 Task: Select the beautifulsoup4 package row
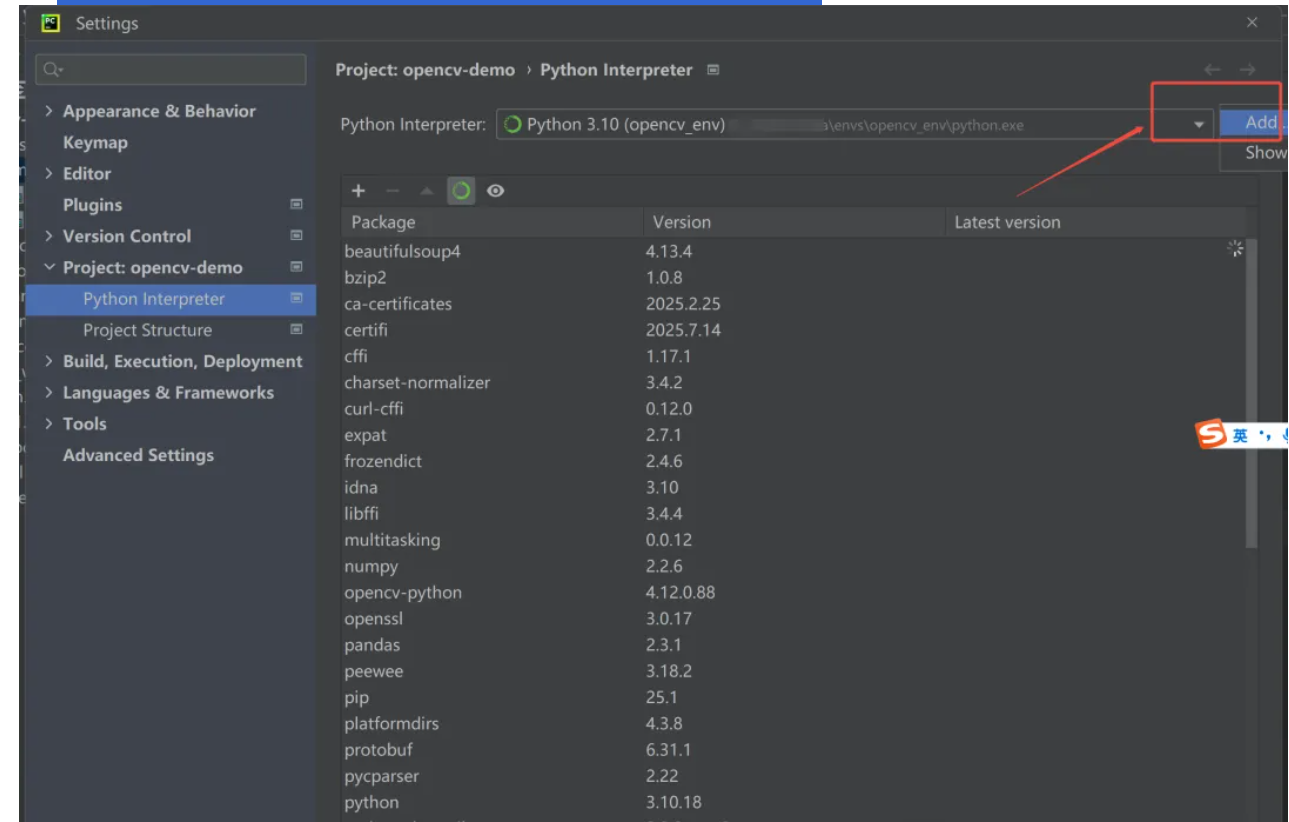pyautogui.click(x=794, y=251)
